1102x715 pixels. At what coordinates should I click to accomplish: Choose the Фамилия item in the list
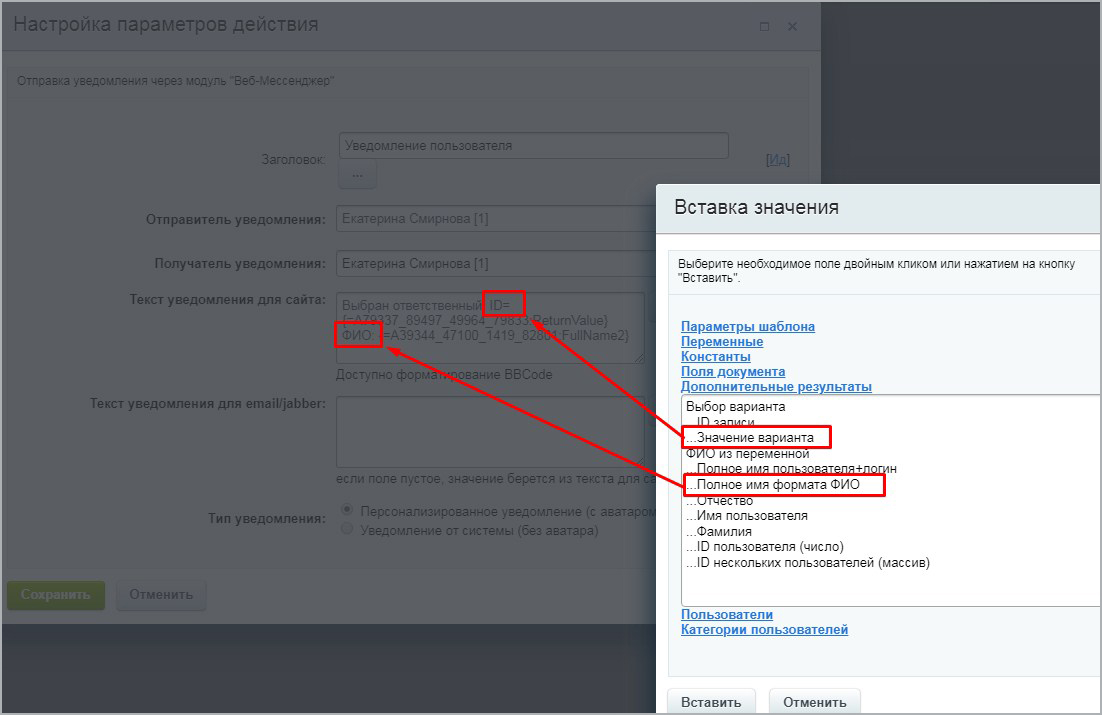click(x=724, y=531)
